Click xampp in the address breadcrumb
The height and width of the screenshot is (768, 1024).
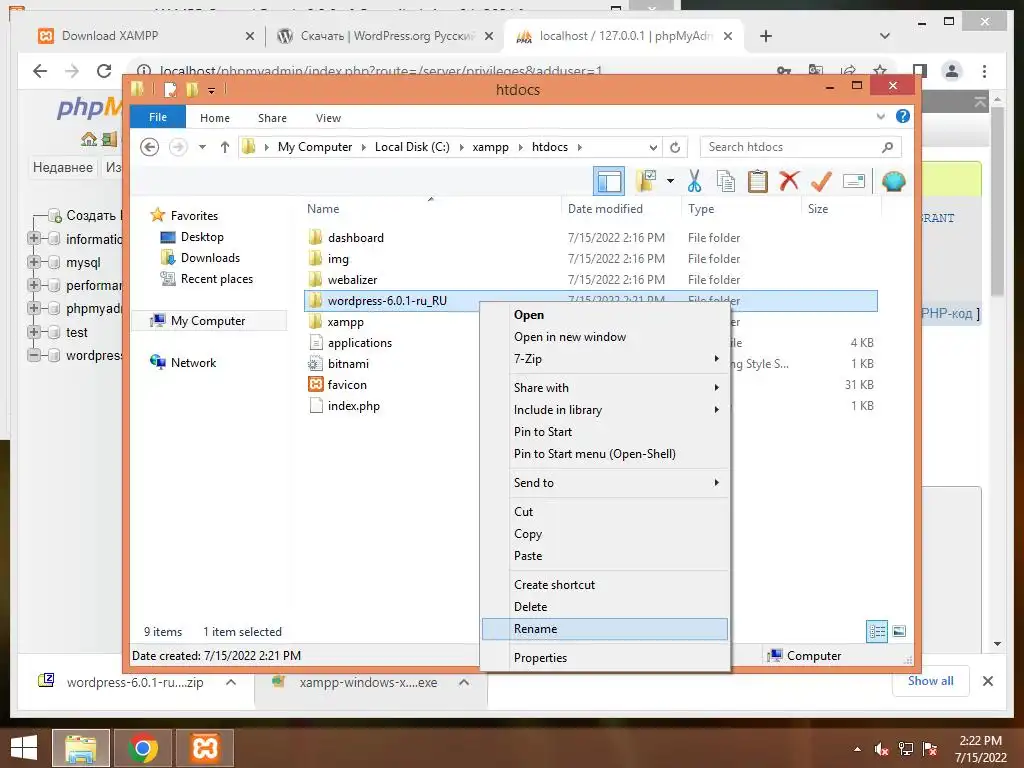[490, 147]
